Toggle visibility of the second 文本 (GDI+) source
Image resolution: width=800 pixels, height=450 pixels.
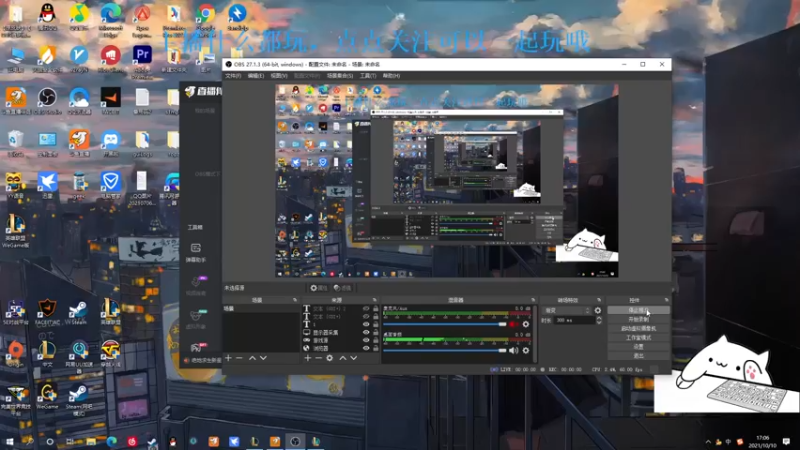366,316
